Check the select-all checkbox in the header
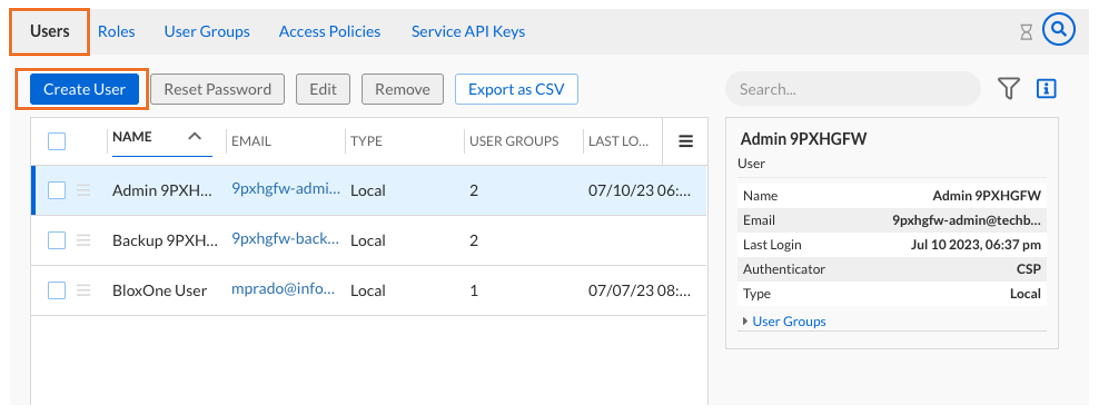 [57, 142]
